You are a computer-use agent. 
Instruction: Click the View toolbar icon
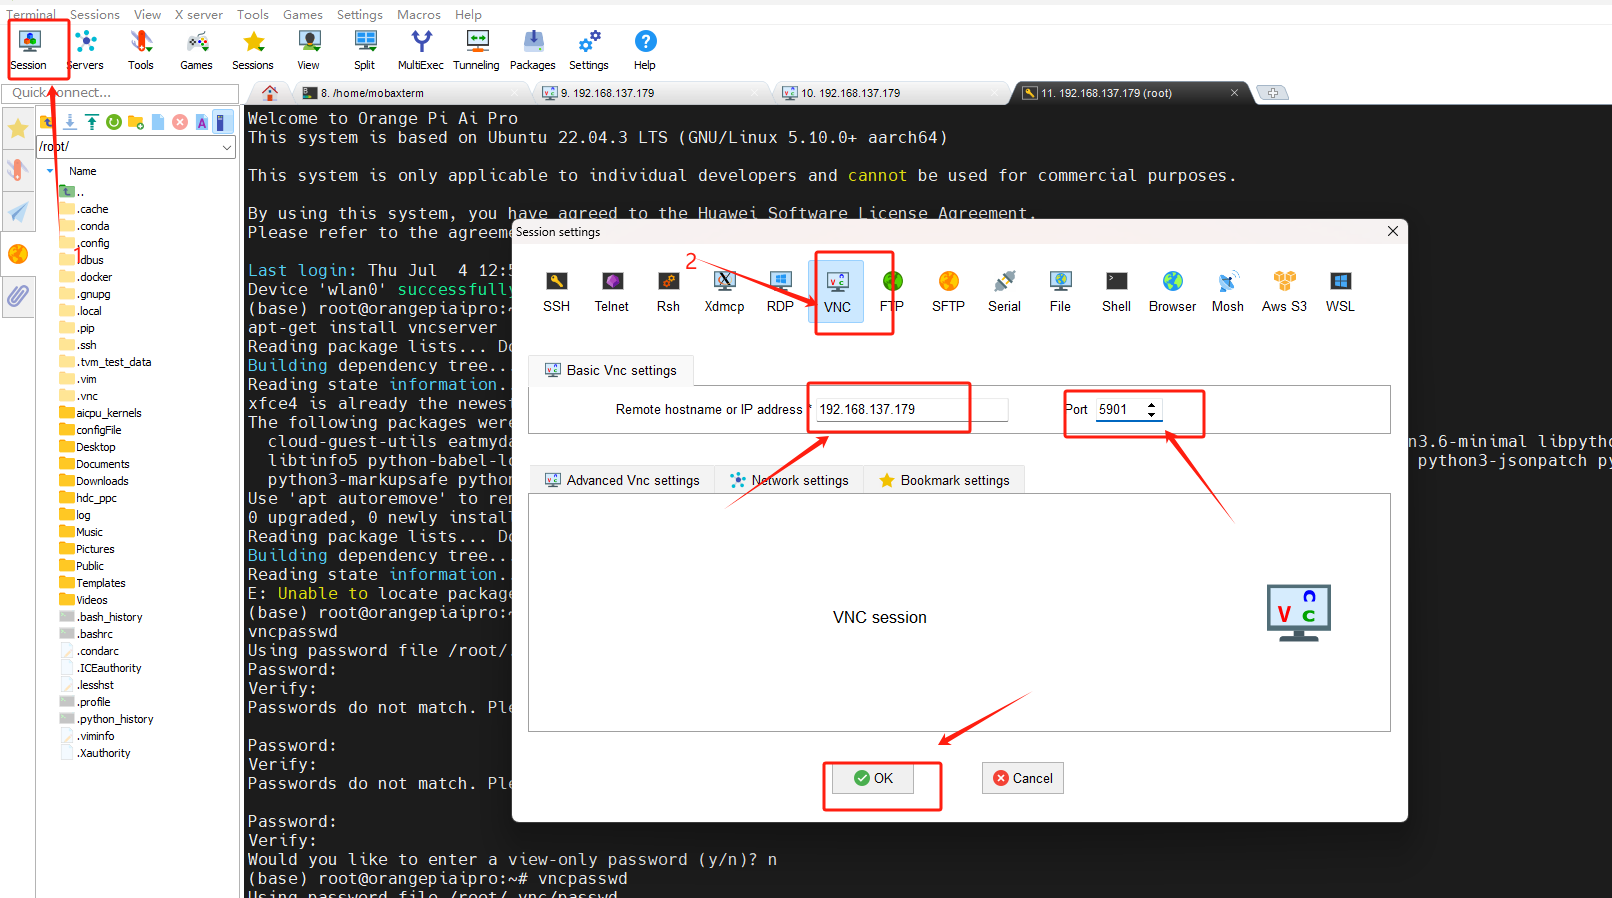click(309, 50)
